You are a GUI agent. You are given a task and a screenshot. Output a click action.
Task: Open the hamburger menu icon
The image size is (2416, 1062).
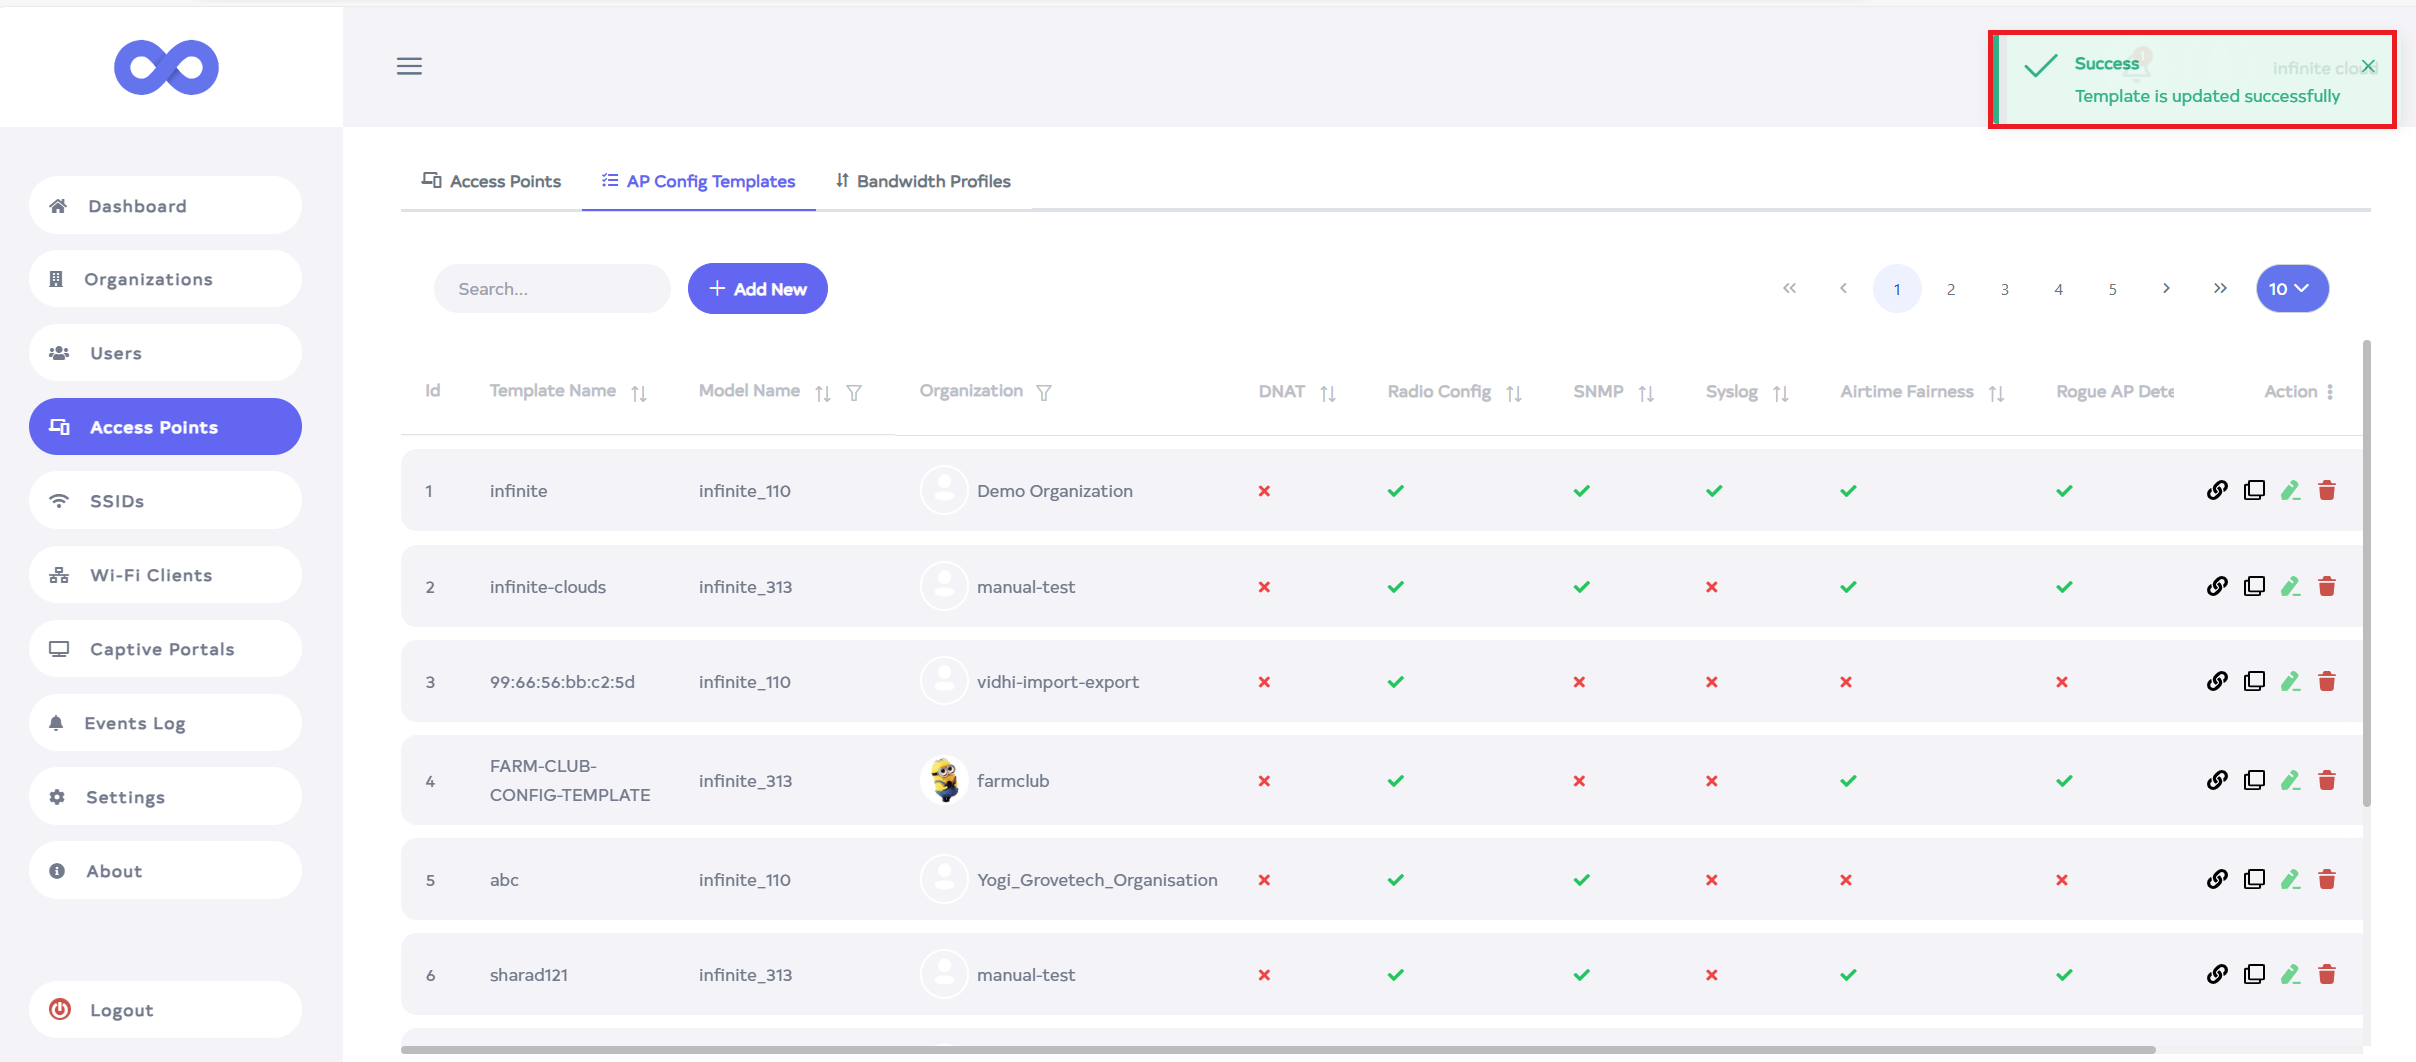[409, 66]
